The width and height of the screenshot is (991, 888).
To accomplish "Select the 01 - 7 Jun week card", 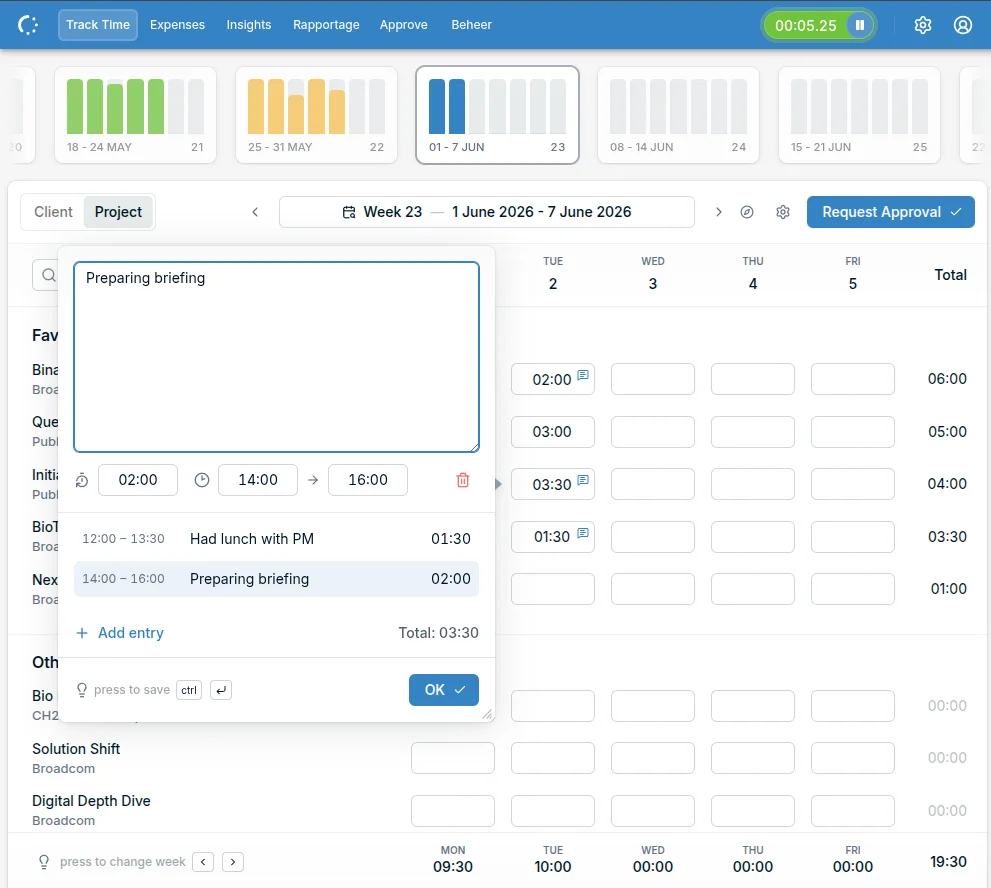I will tap(497, 115).
